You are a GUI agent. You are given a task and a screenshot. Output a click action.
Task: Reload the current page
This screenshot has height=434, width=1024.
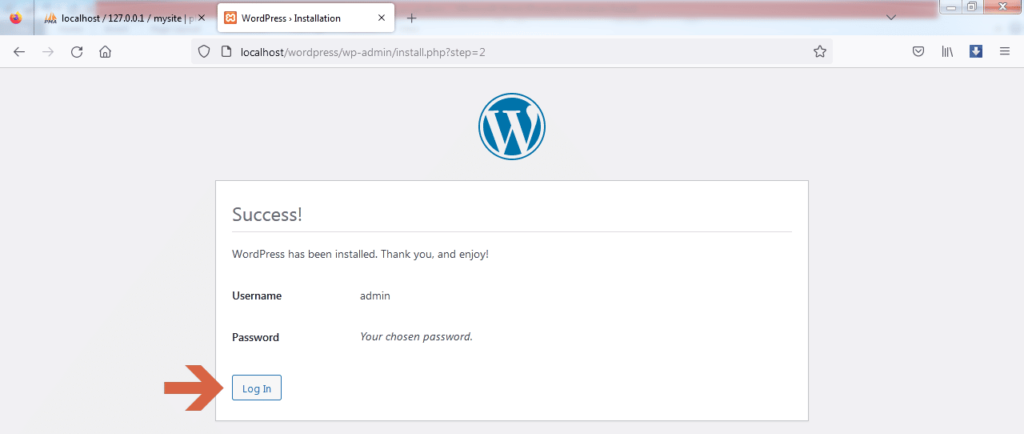pos(76,52)
